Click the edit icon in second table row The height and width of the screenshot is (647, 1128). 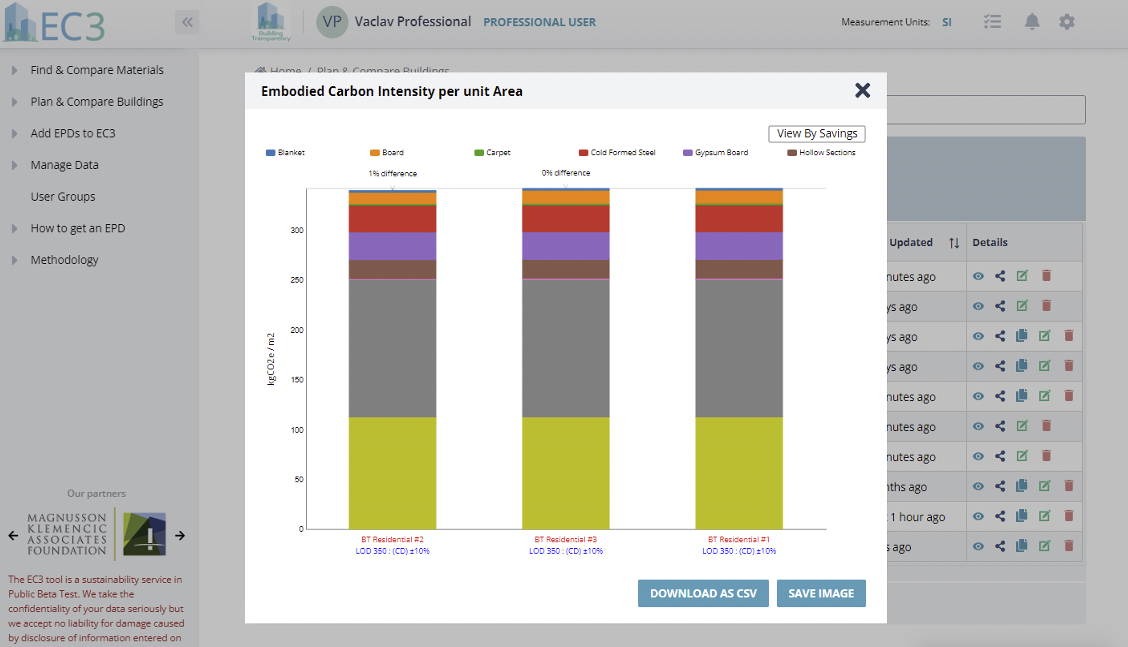pos(1022,306)
